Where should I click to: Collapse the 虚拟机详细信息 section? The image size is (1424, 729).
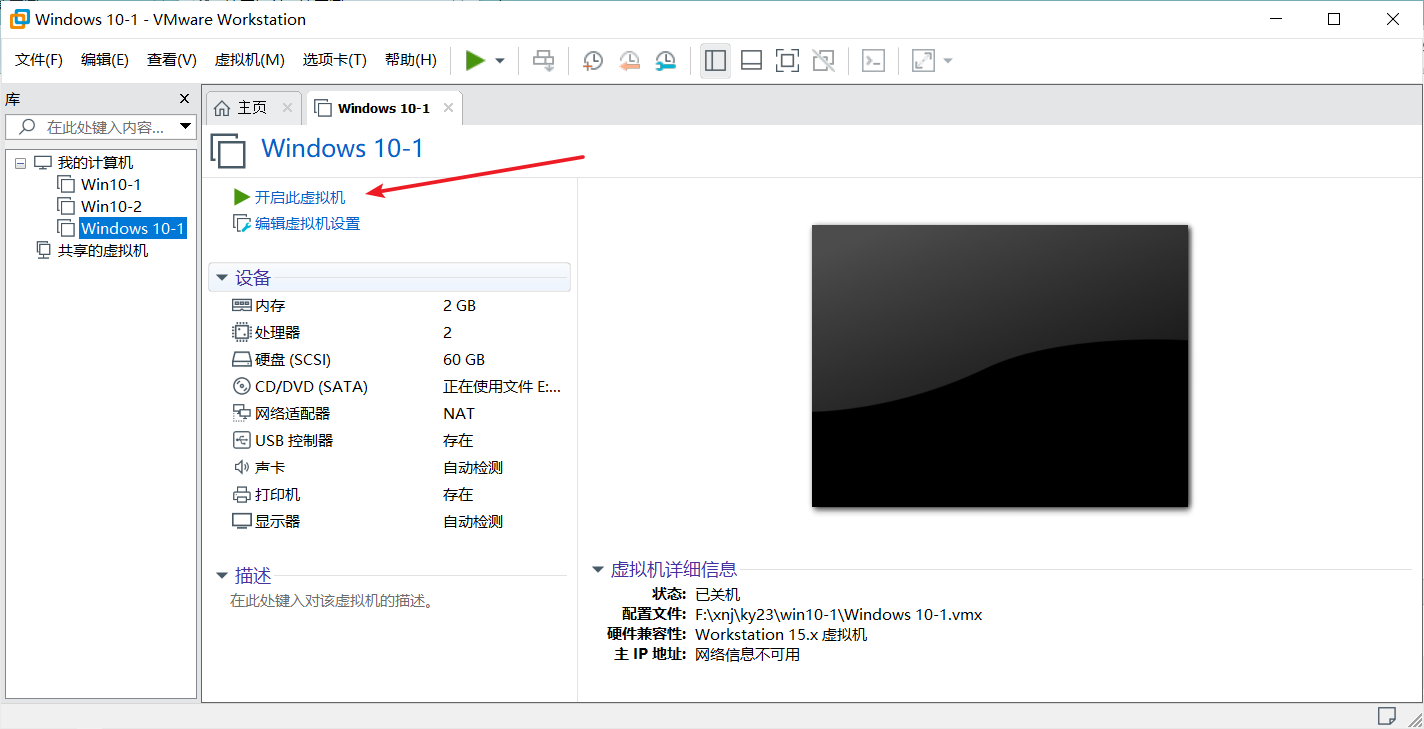598,570
